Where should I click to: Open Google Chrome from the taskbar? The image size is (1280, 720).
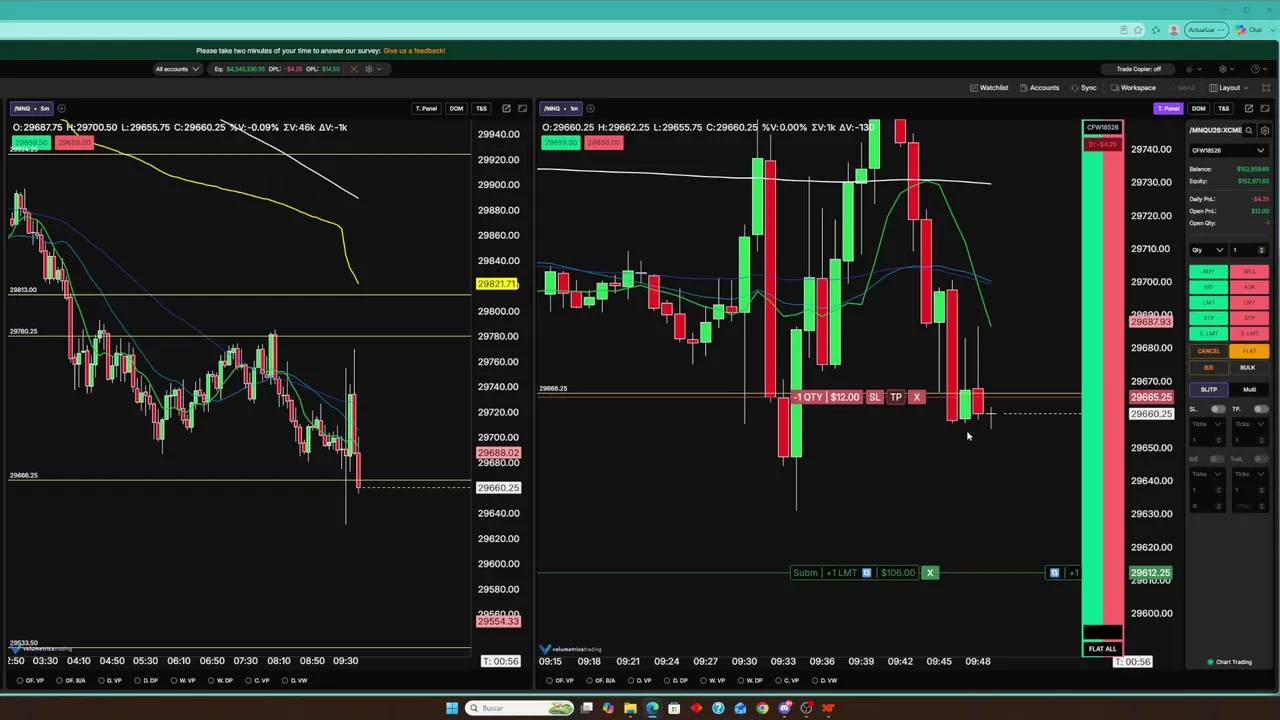pos(762,708)
